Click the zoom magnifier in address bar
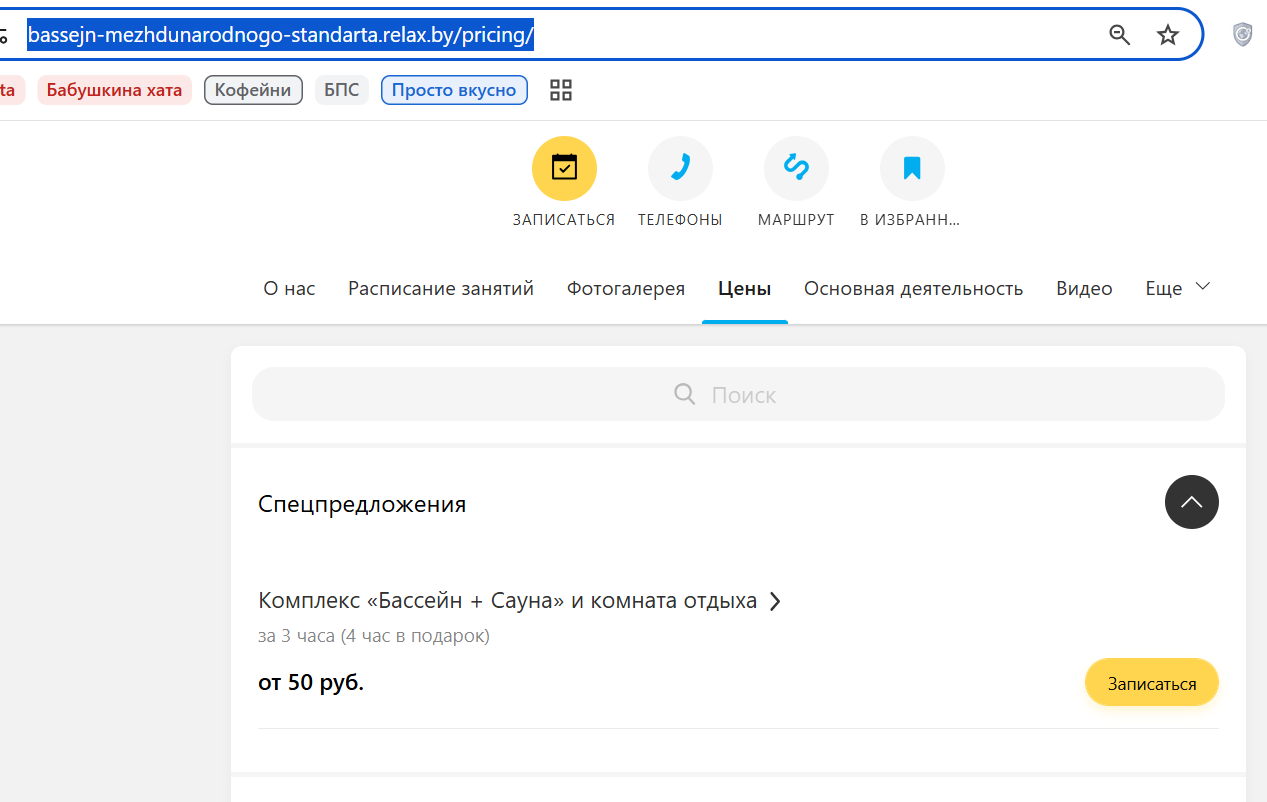Screen dimensions: 1267x802 [x=1120, y=36]
